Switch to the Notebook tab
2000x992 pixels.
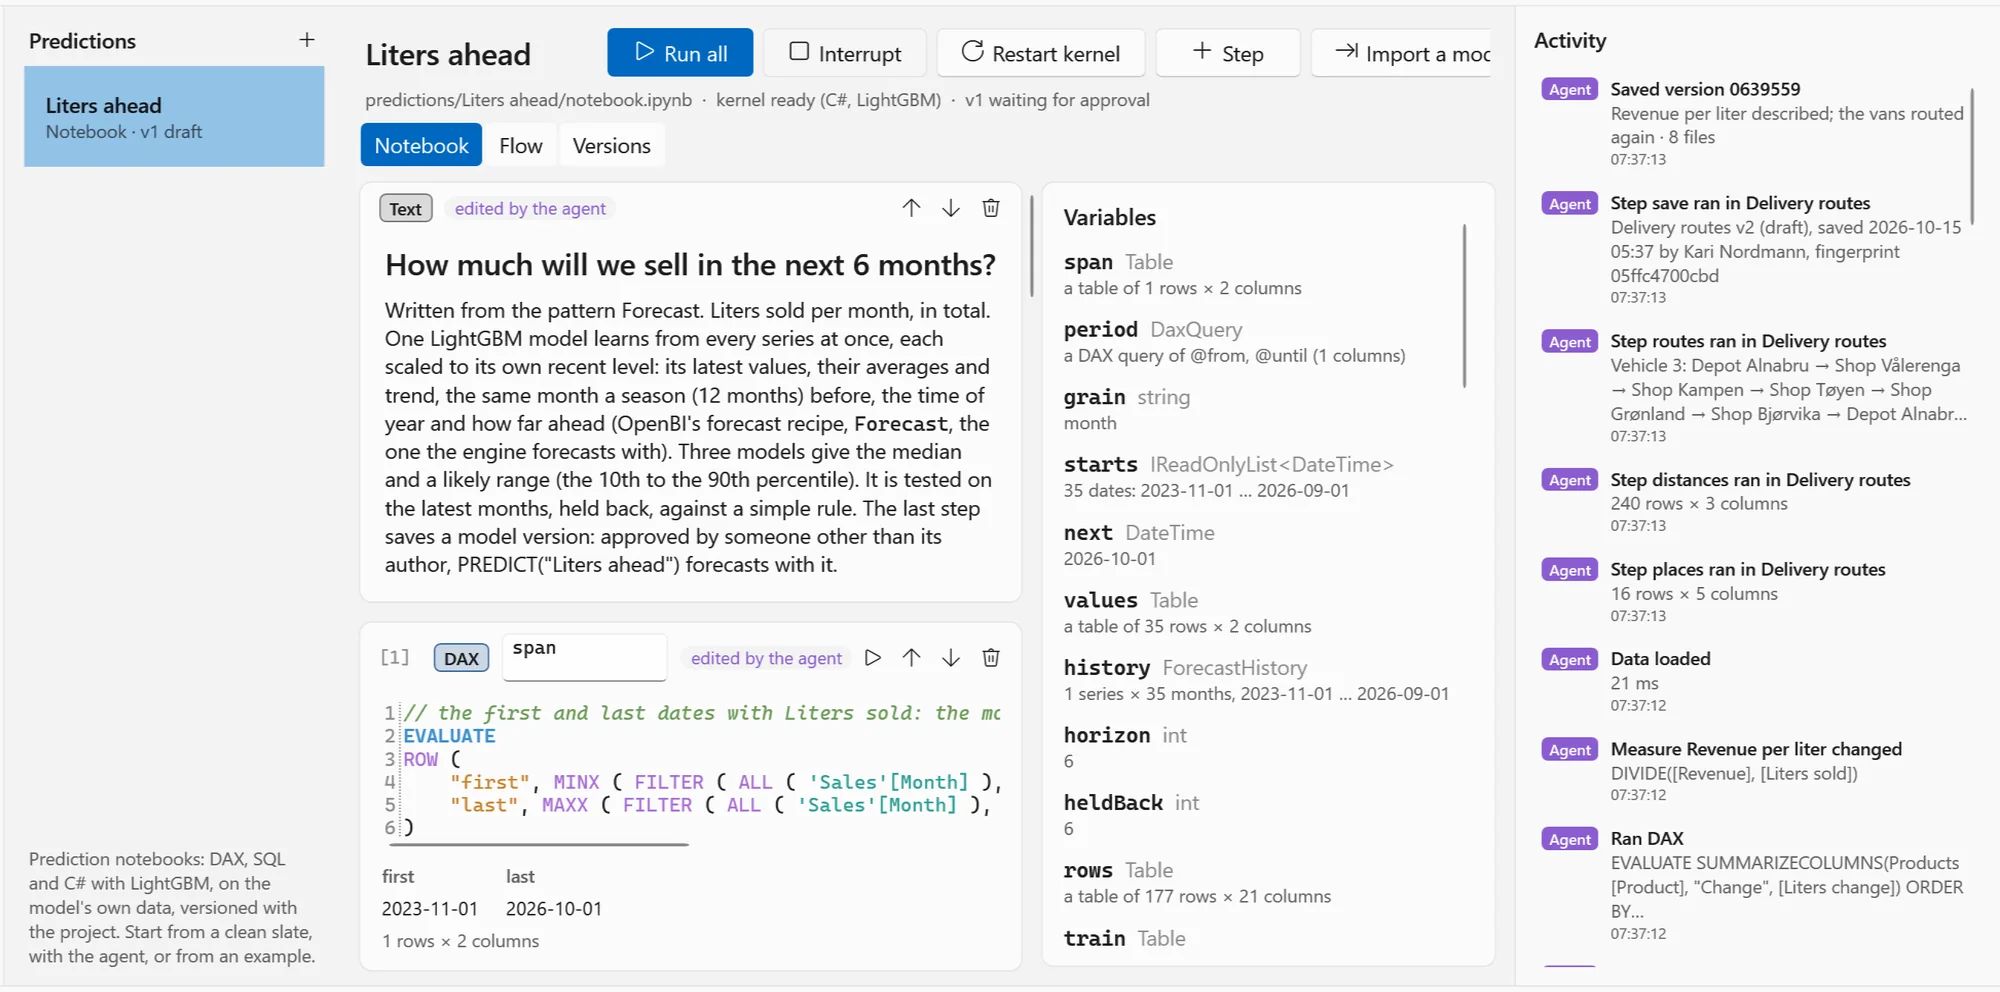[421, 146]
